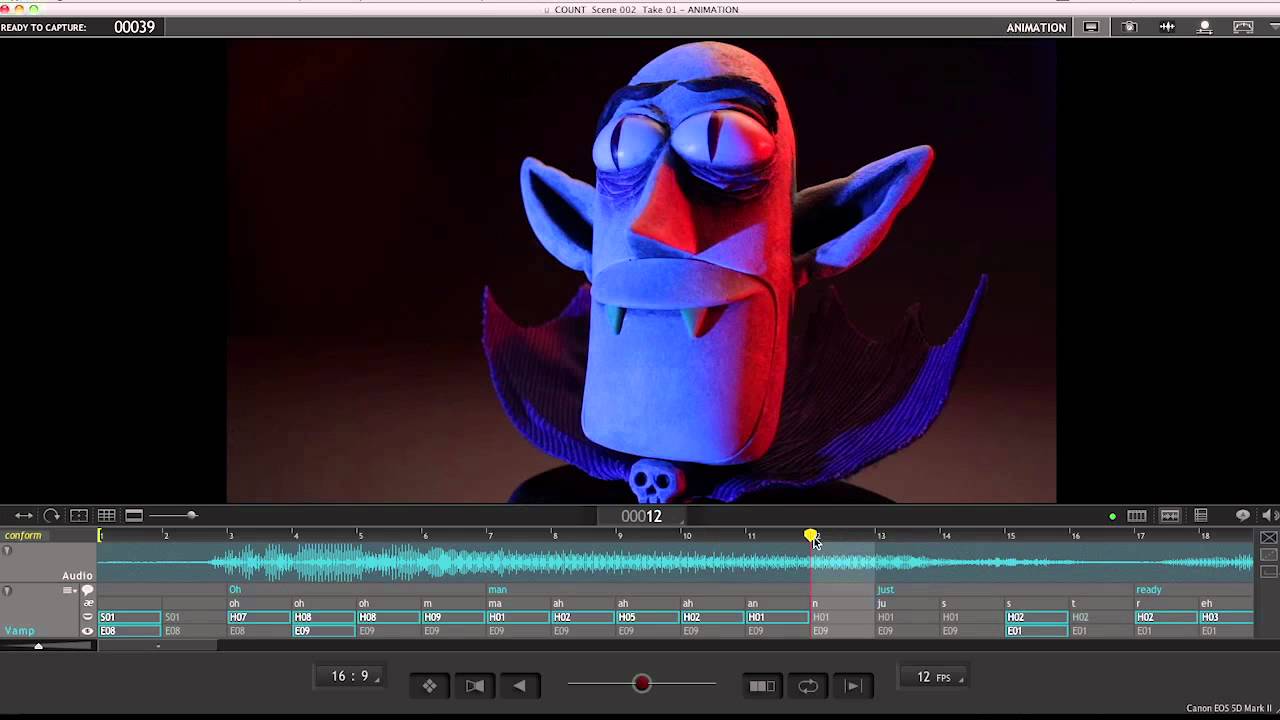
Task: Adjust the timeline zoom slider
Action: 190,515
